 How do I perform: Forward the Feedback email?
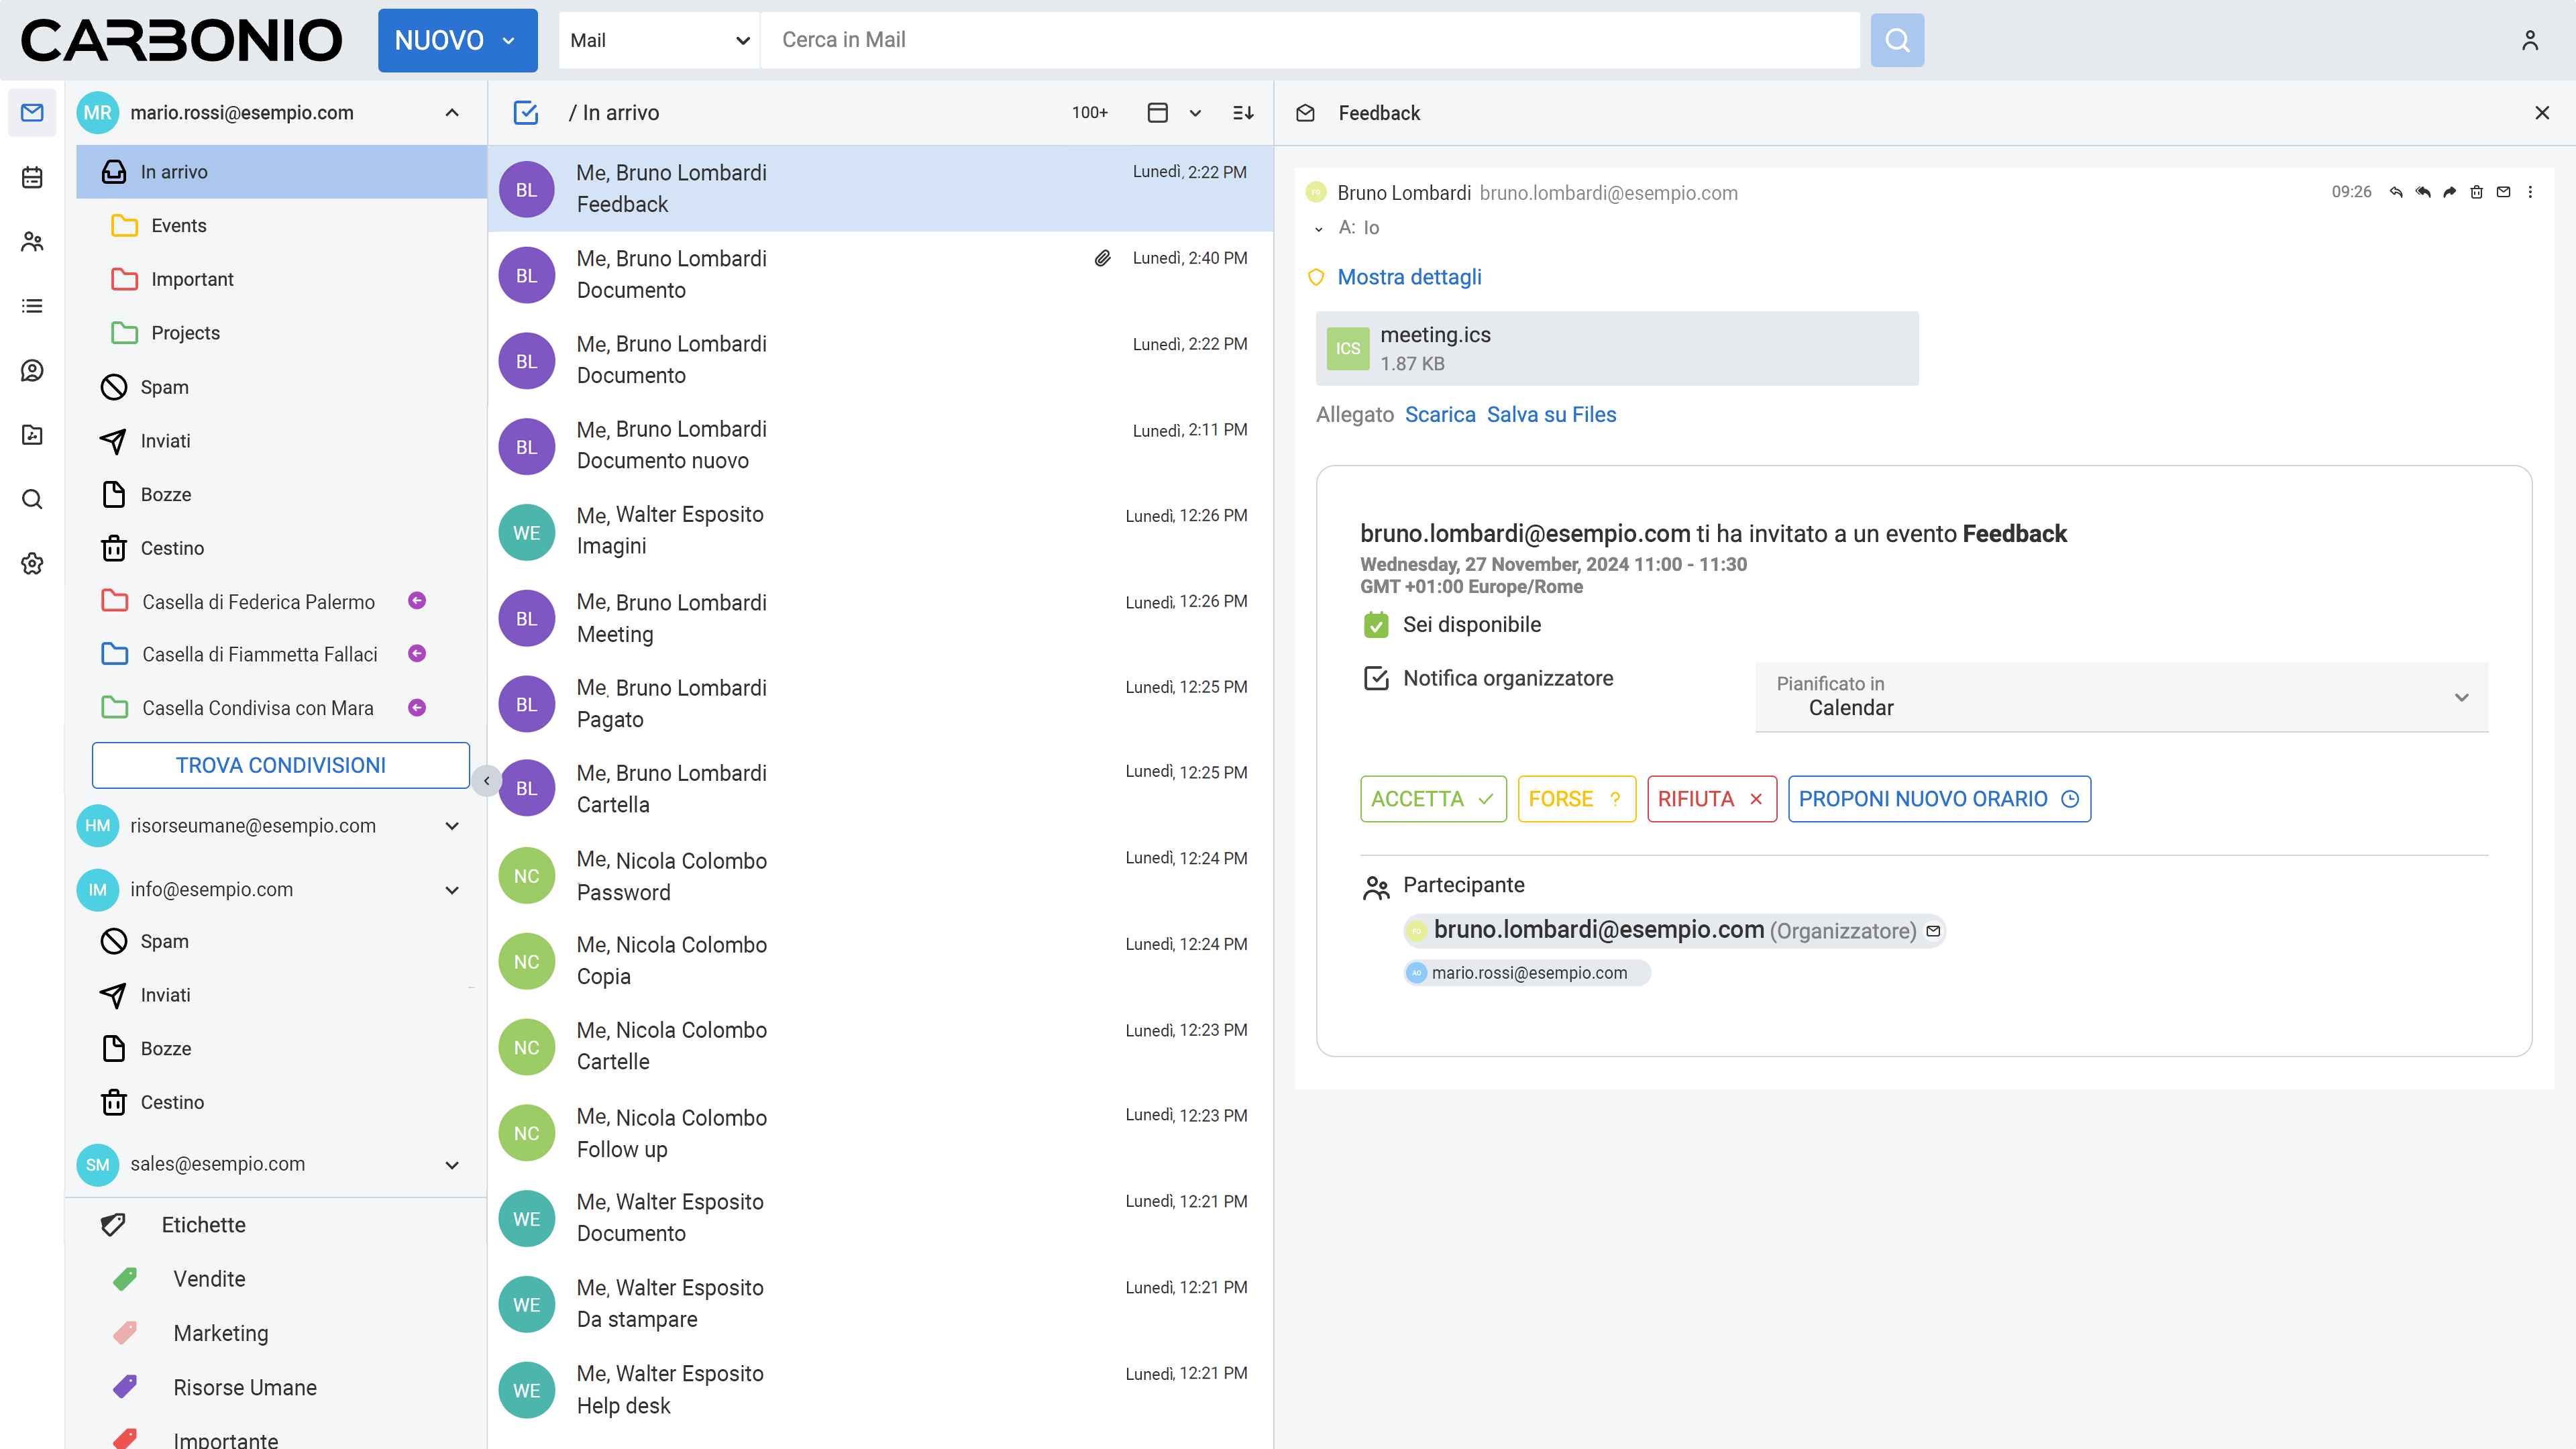[x=2449, y=192]
